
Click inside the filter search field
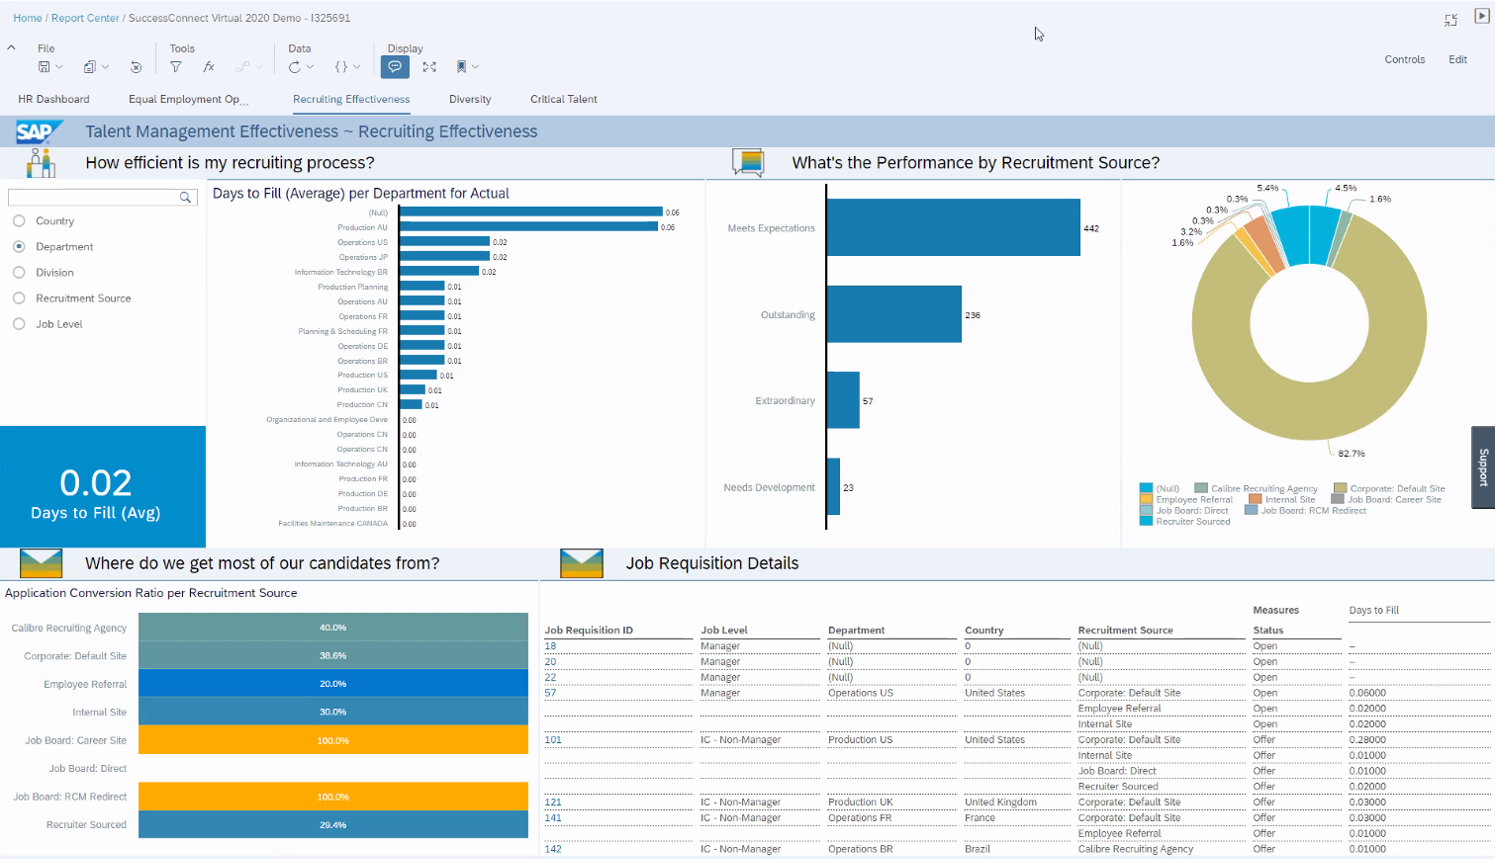pos(95,197)
